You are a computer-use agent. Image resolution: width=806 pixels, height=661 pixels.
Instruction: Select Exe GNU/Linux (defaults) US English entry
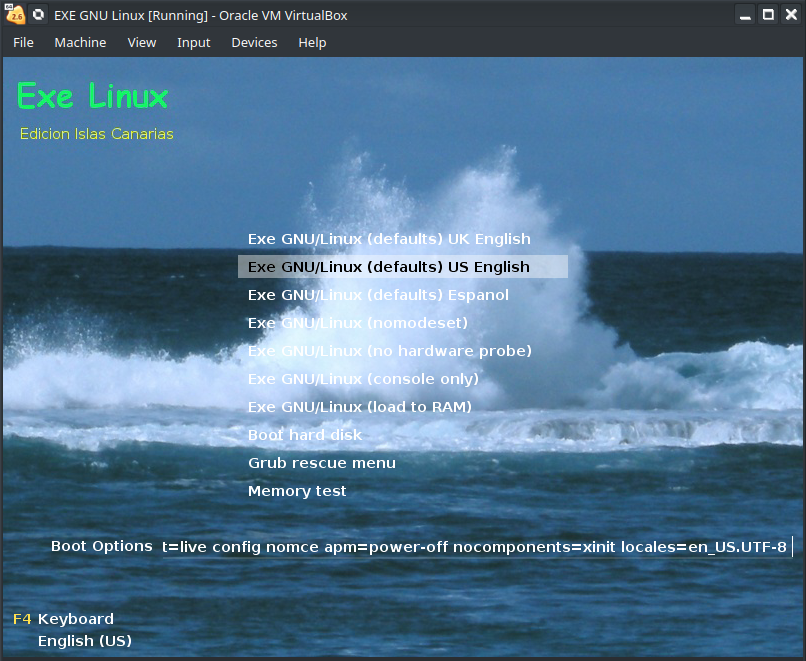click(x=389, y=267)
